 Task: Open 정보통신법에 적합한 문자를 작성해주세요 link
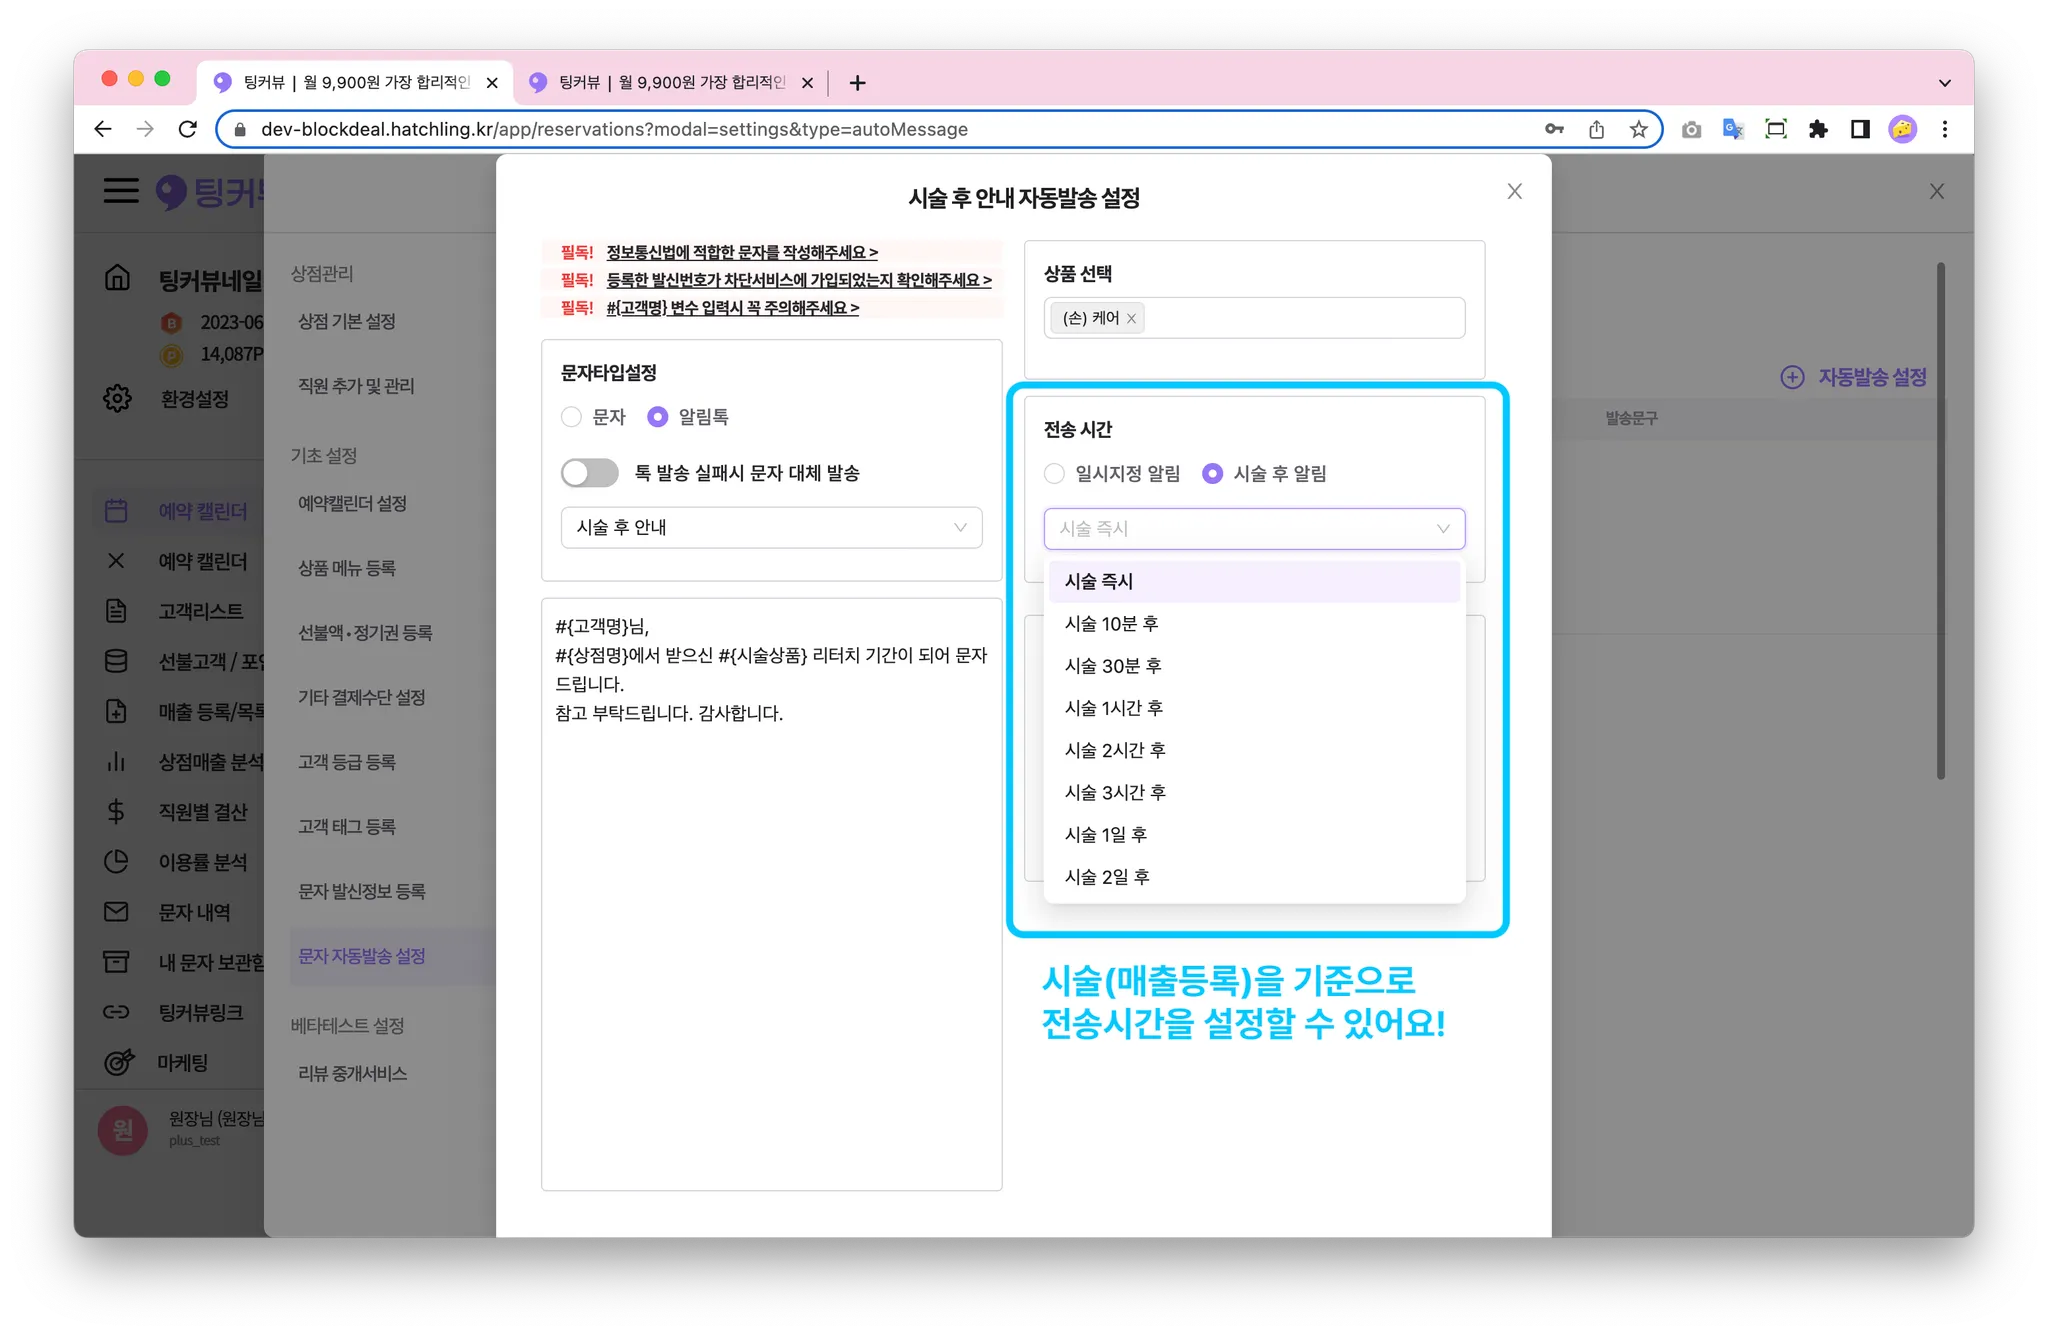tap(741, 253)
